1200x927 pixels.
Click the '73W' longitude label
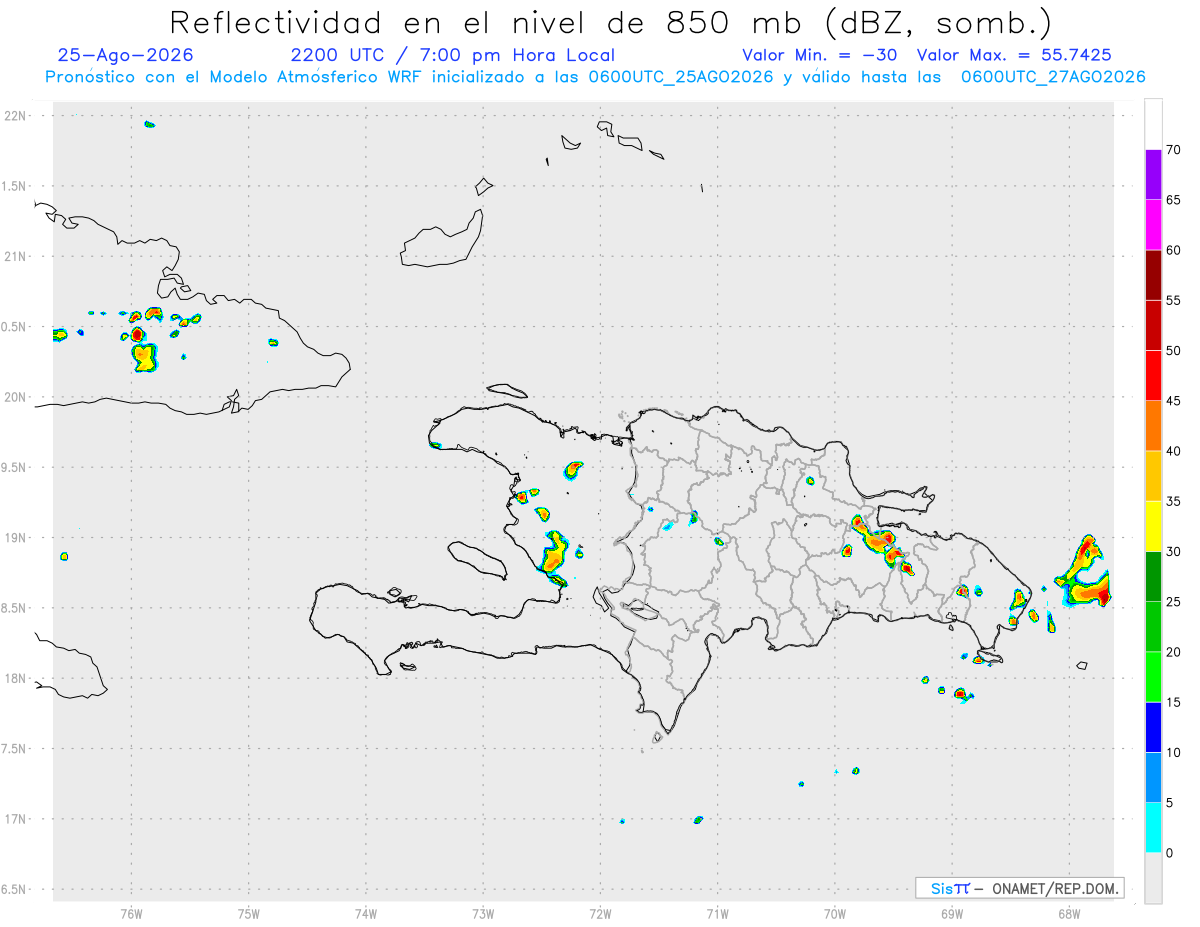tap(483, 913)
